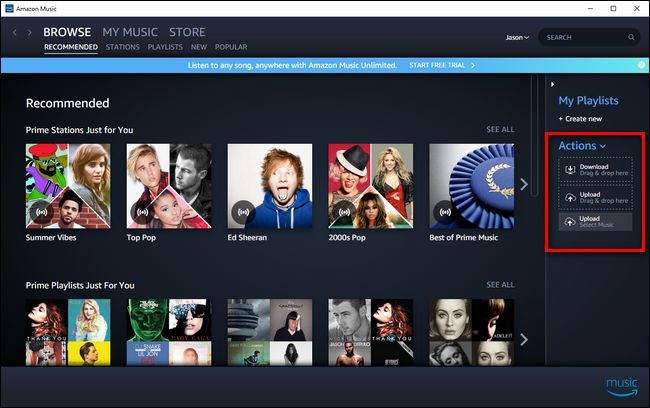The image size is (650, 408).
Task: Show the next Prime Stations with the arrow
Action: [524, 184]
